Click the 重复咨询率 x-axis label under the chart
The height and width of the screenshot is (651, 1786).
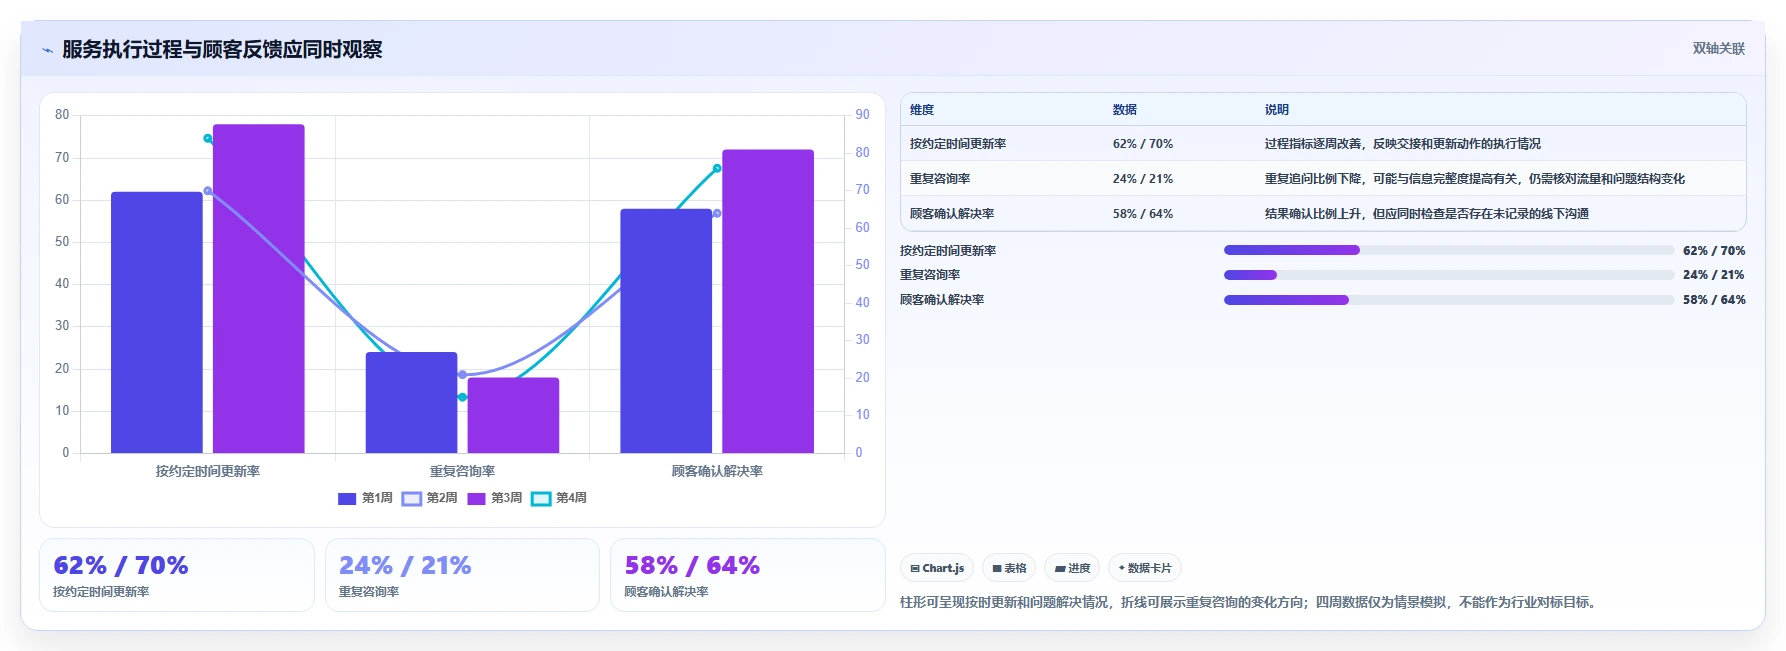pos(462,471)
